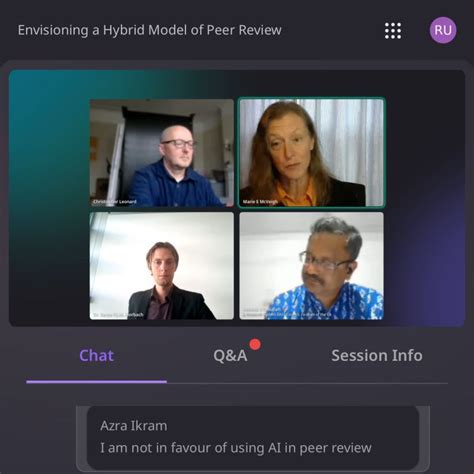
Task: Click the video of man in black blazer
Action: point(162,266)
